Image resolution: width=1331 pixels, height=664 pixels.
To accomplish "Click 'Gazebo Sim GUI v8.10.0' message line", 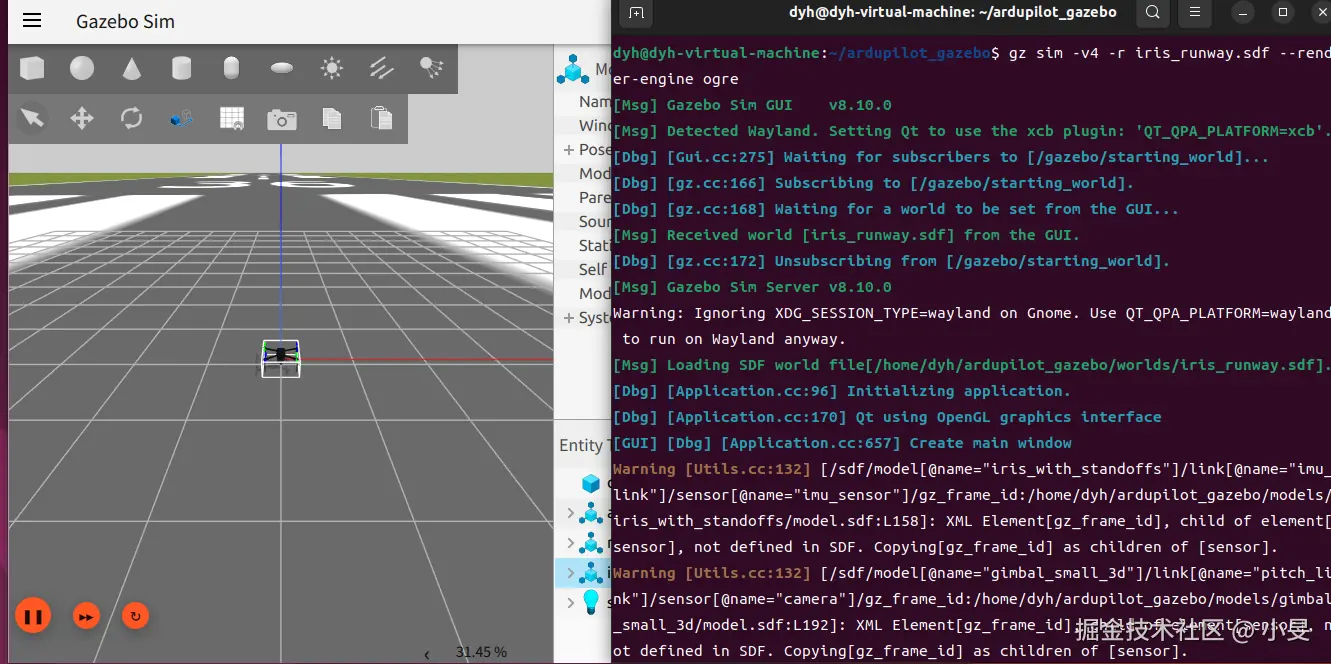I will (752, 105).
